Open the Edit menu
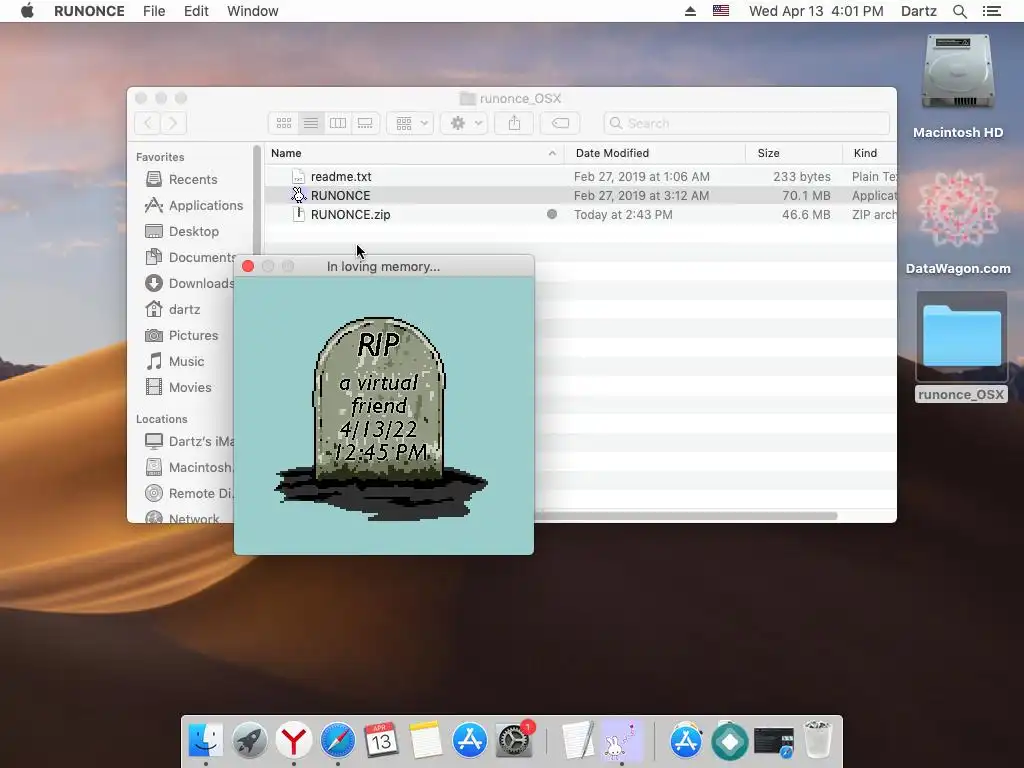The image size is (1024, 768). [196, 11]
